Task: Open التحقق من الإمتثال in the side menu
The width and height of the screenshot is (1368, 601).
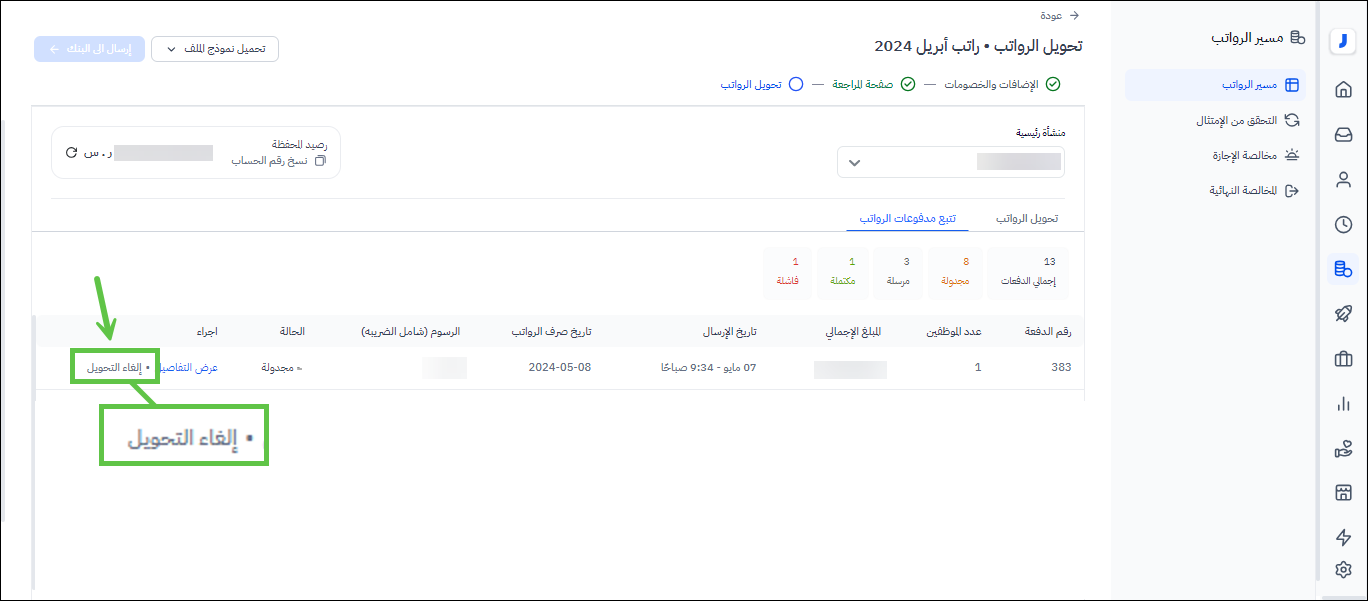Action: pos(1246,120)
